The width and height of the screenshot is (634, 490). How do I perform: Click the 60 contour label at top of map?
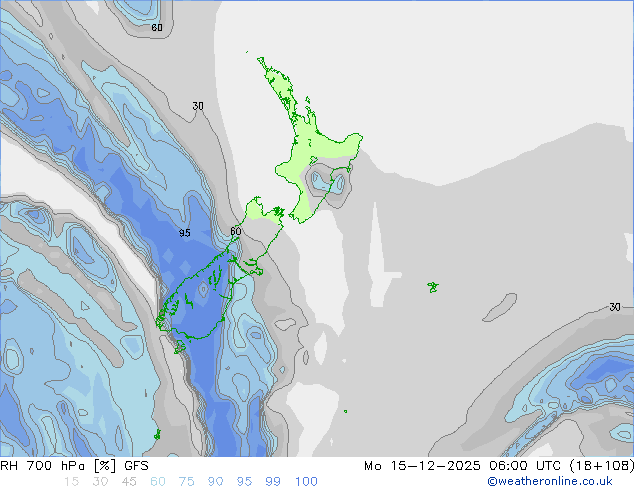click(x=157, y=27)
